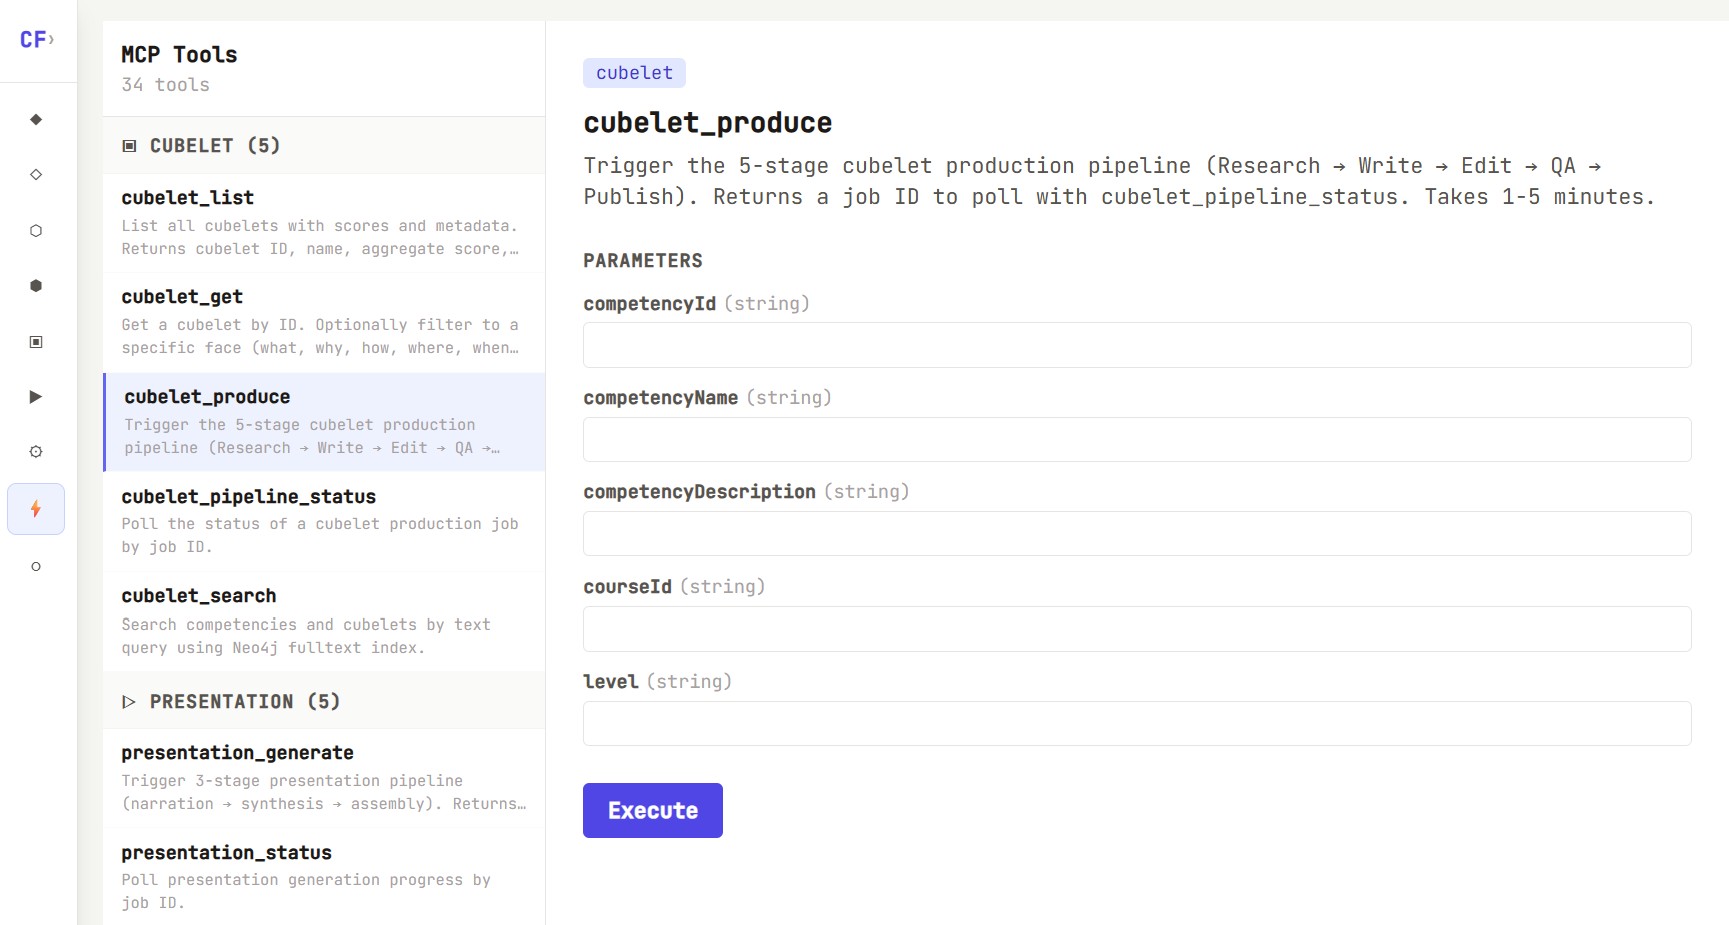Viewport: 1729px width, 925px height.
Task: Click the outlined diamond sidebar icon
Action: (36, 175)
